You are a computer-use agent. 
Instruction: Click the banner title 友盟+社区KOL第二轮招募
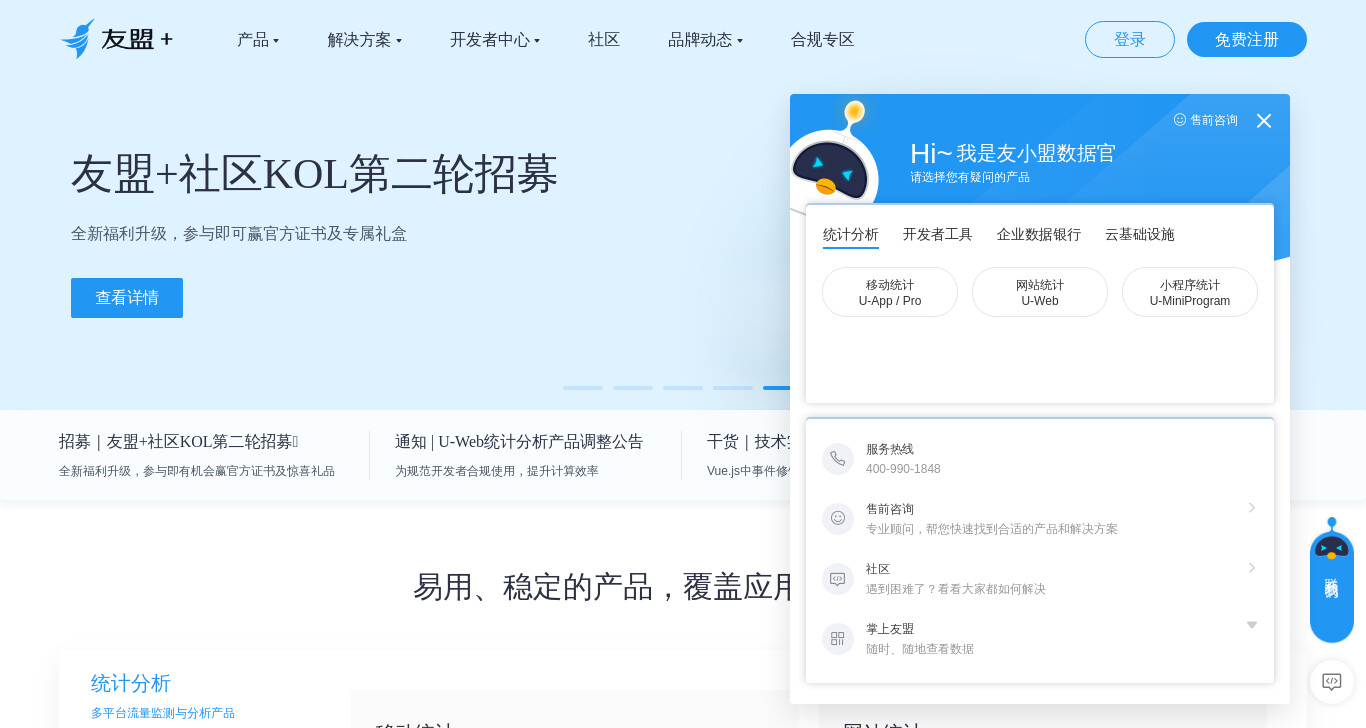[314, 174]
